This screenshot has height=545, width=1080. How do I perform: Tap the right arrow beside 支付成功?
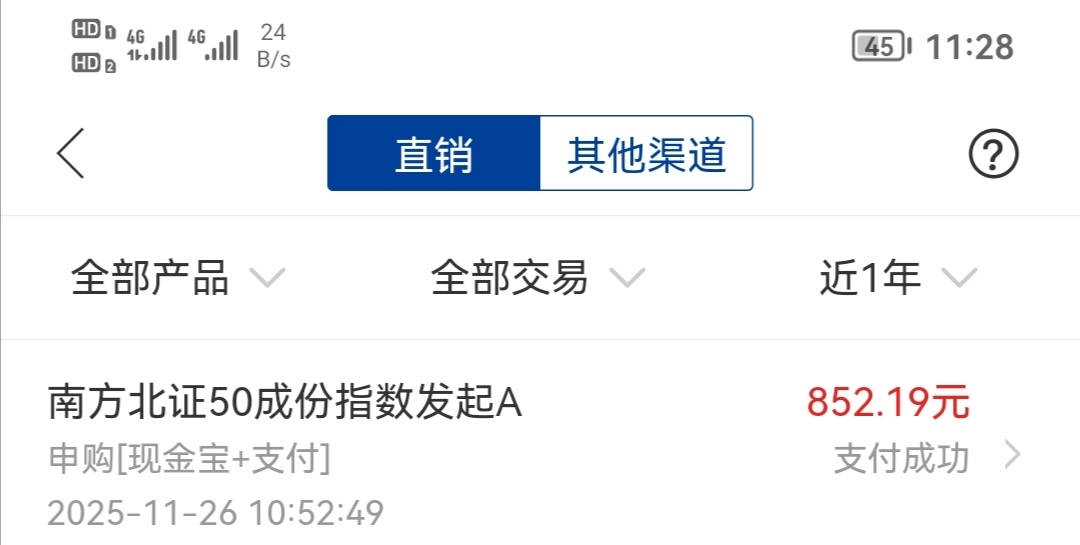[x=1012, y=455]
